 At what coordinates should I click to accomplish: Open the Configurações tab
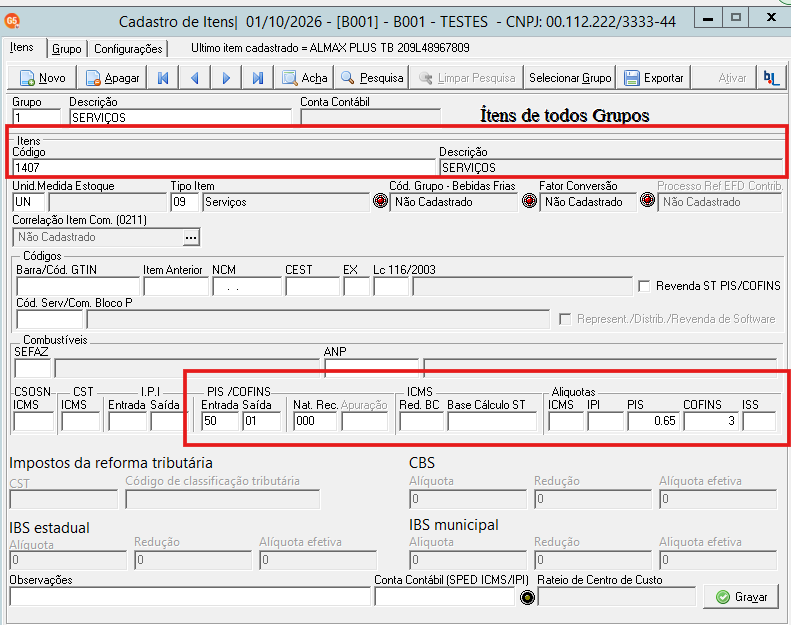(x=128, y=49)
